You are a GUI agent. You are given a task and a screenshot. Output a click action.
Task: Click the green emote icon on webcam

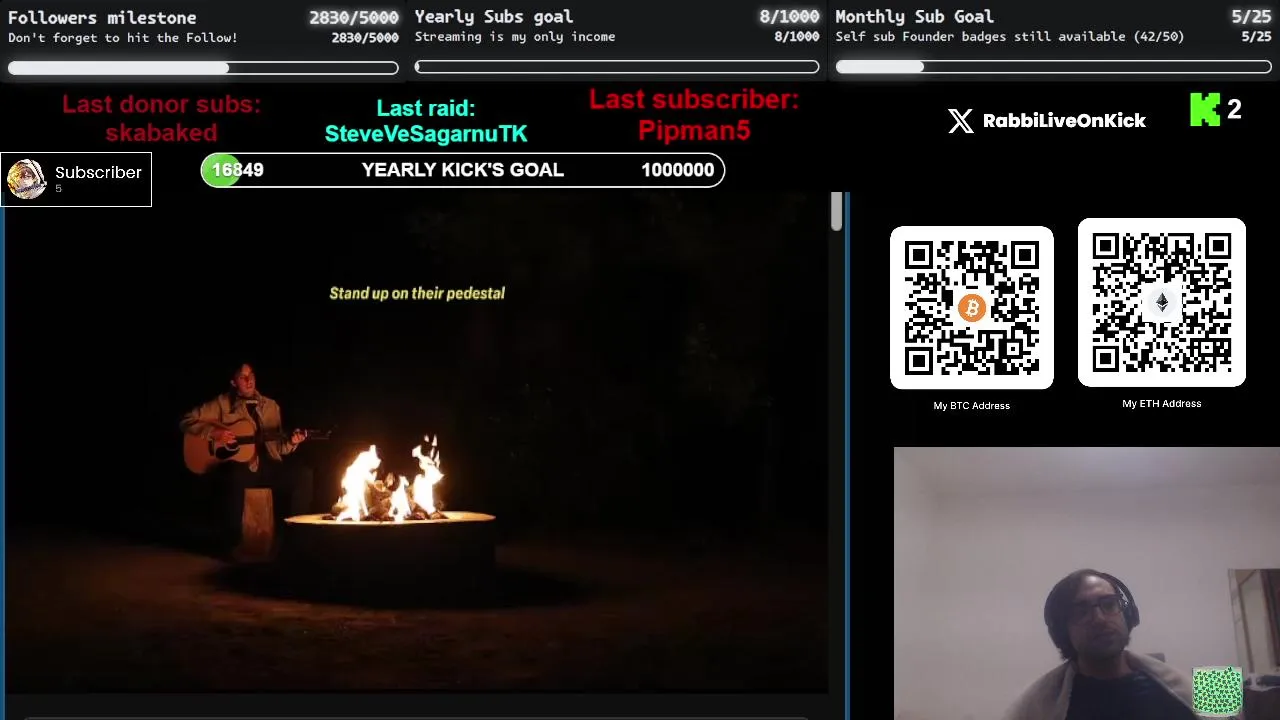[x=1217, y=691]
